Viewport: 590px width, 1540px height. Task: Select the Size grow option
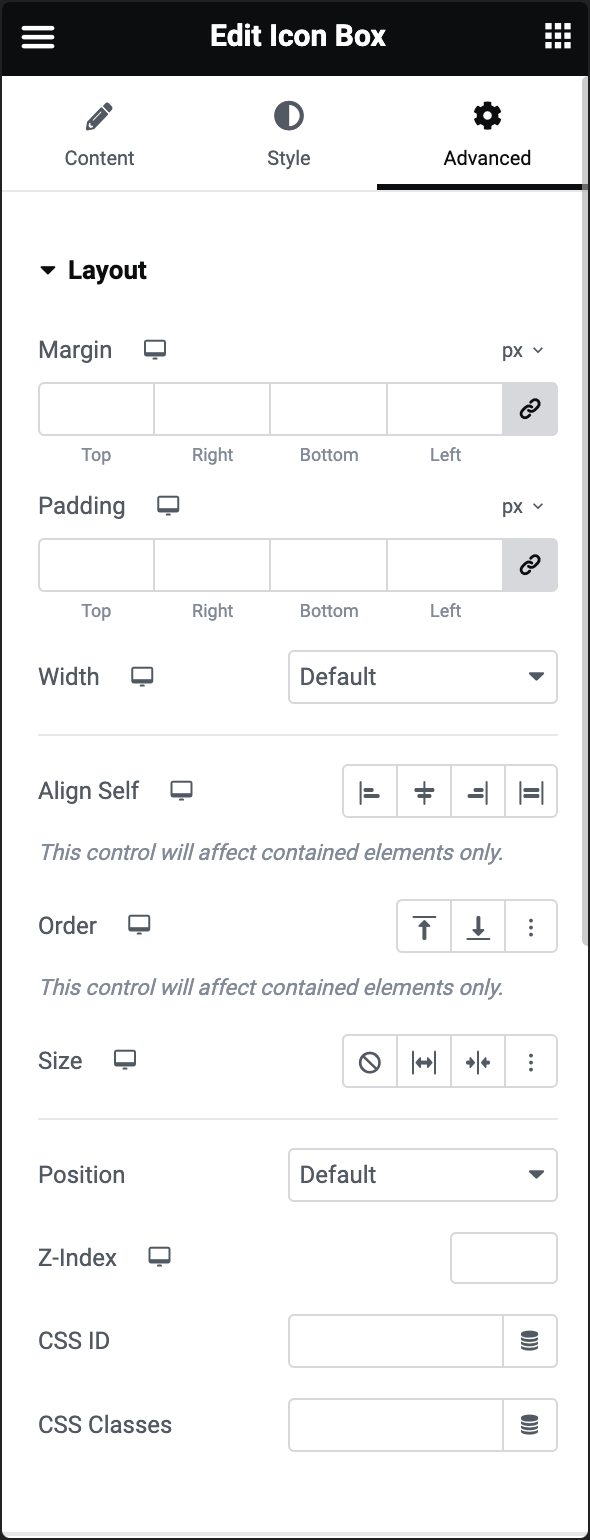423,1061
